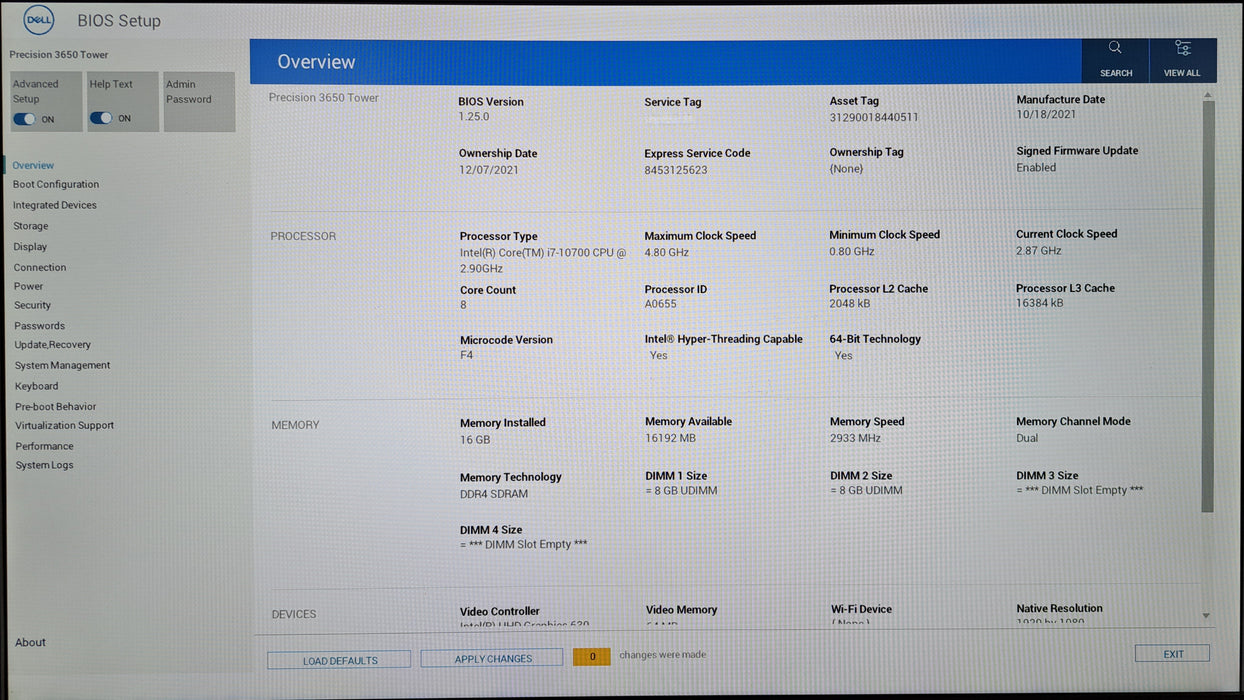Viewport: 1244px width, 700px height.
Task: Click the Native Resolution label
Action: click(1059, 608)
